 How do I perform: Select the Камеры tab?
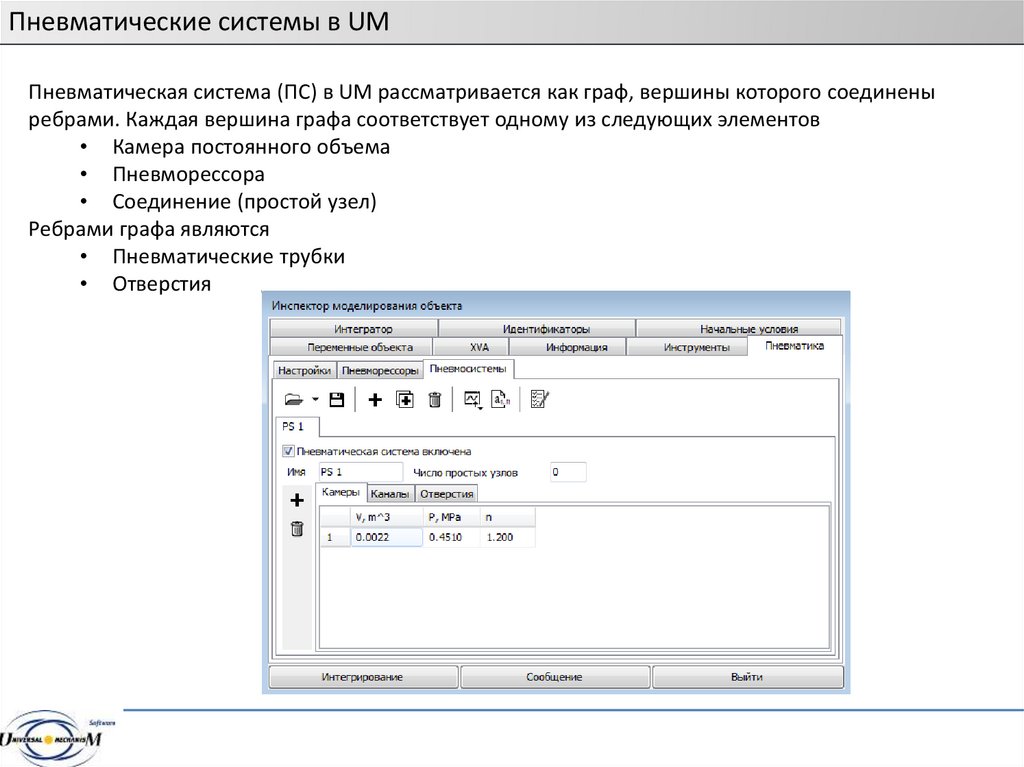pos(341,492)
